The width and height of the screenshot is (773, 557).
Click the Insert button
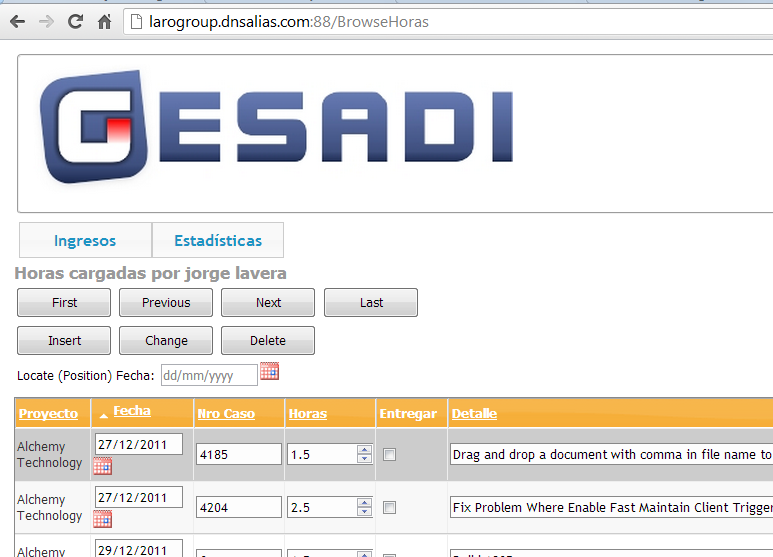(x=64, y=341)
